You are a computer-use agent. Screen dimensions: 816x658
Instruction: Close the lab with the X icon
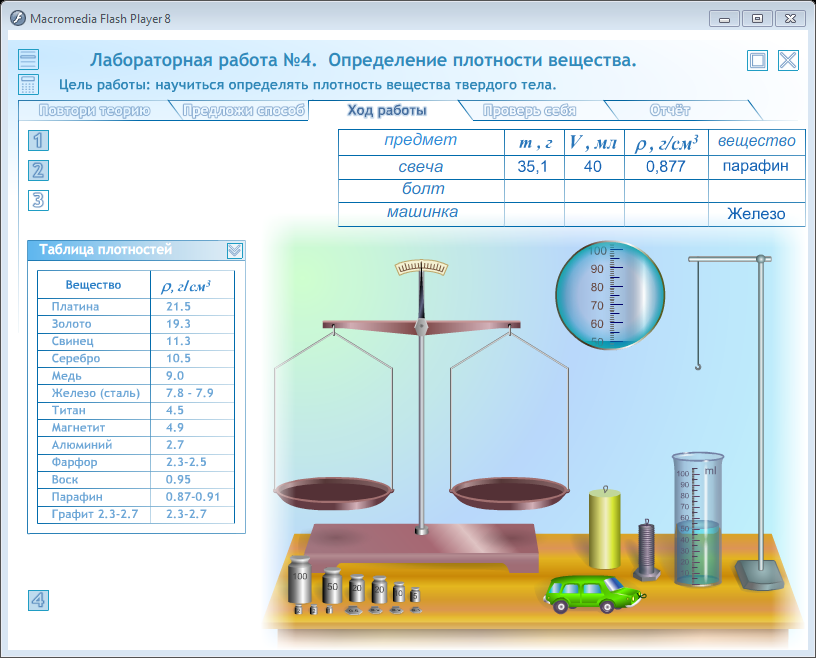pos(788,60)
